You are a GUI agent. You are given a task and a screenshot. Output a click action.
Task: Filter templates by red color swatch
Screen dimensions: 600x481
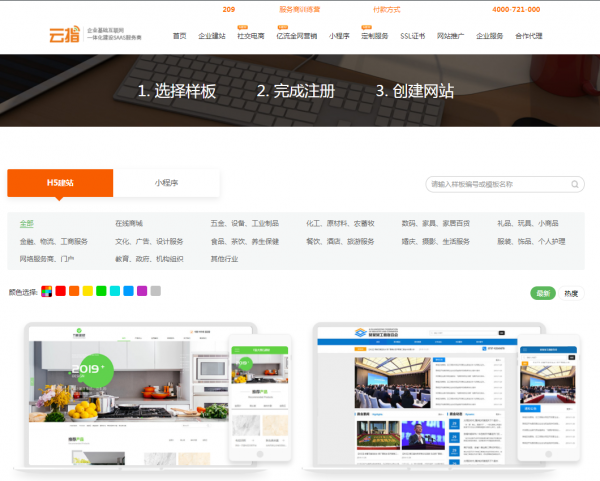tap(60, 291)
